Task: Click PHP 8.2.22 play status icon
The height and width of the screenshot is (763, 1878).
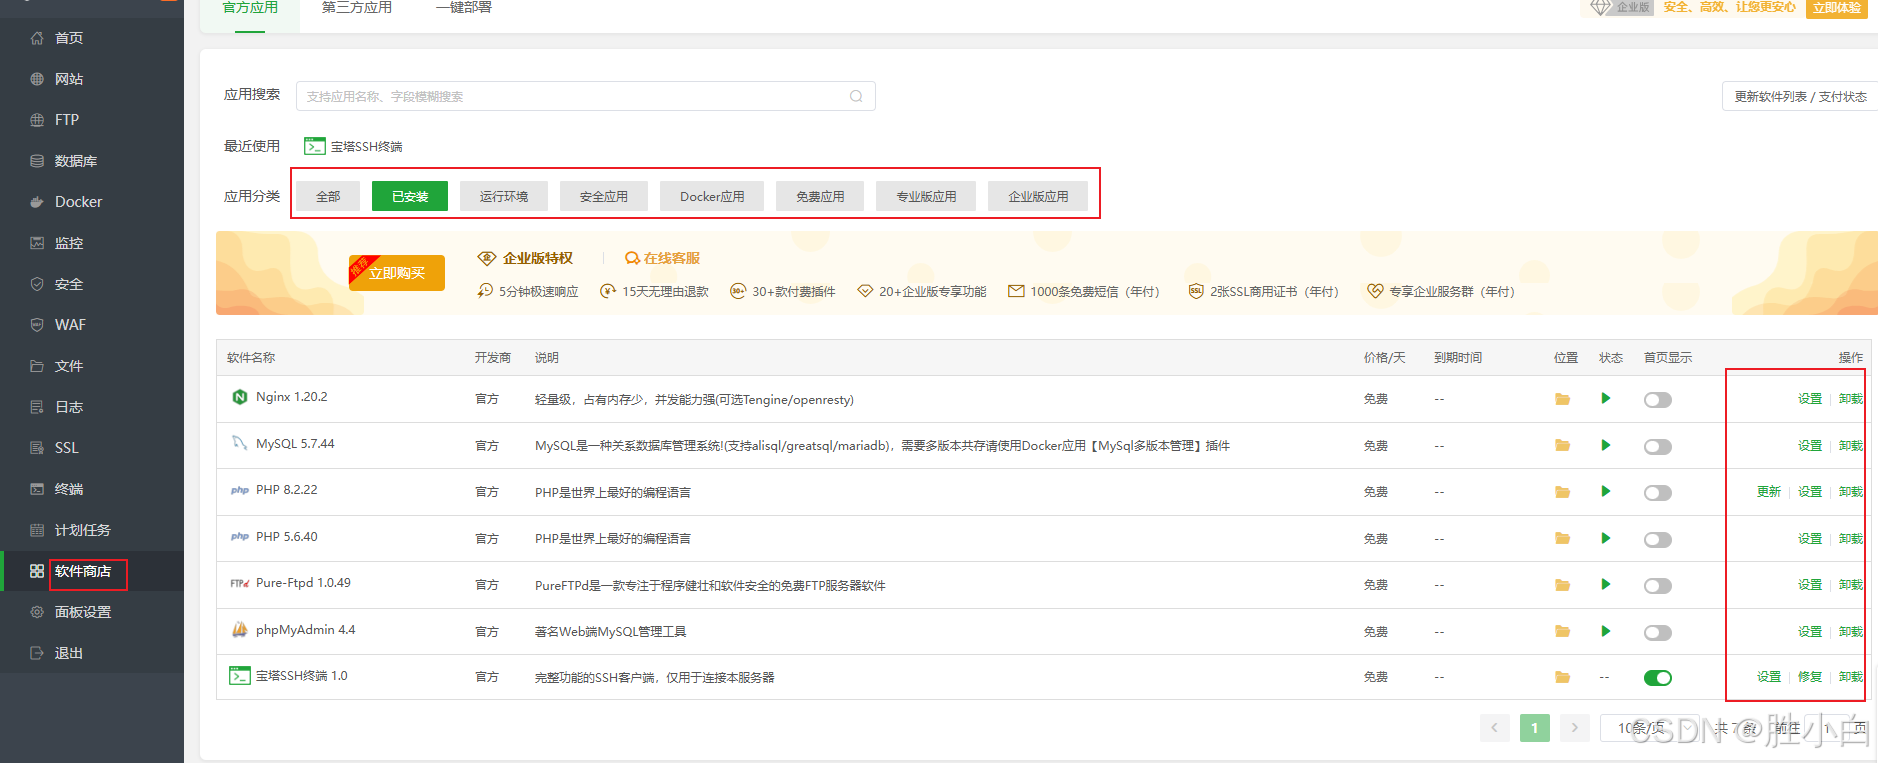Action: [1606, 491]
